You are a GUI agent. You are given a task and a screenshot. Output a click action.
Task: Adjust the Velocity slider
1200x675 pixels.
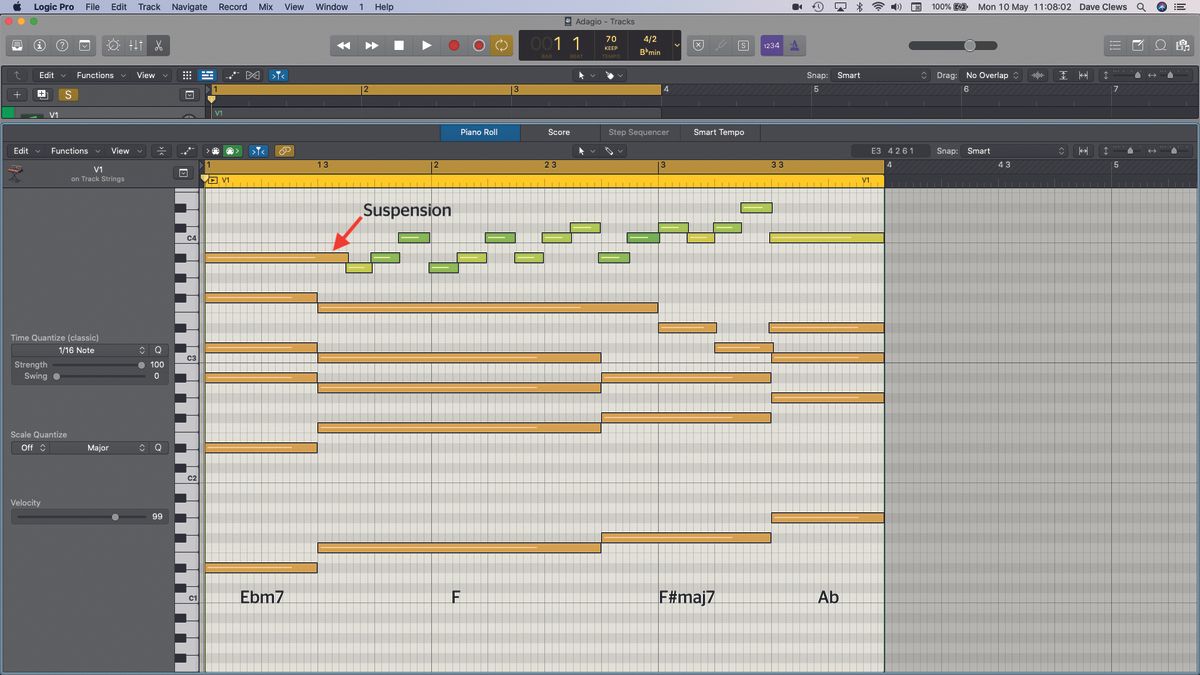(114, 517)
